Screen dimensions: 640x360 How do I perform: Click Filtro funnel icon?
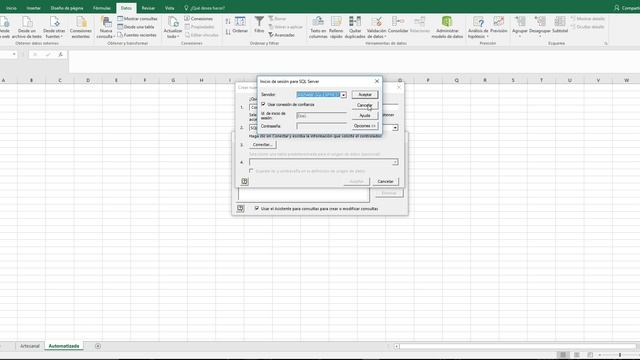tap(259, 25)
